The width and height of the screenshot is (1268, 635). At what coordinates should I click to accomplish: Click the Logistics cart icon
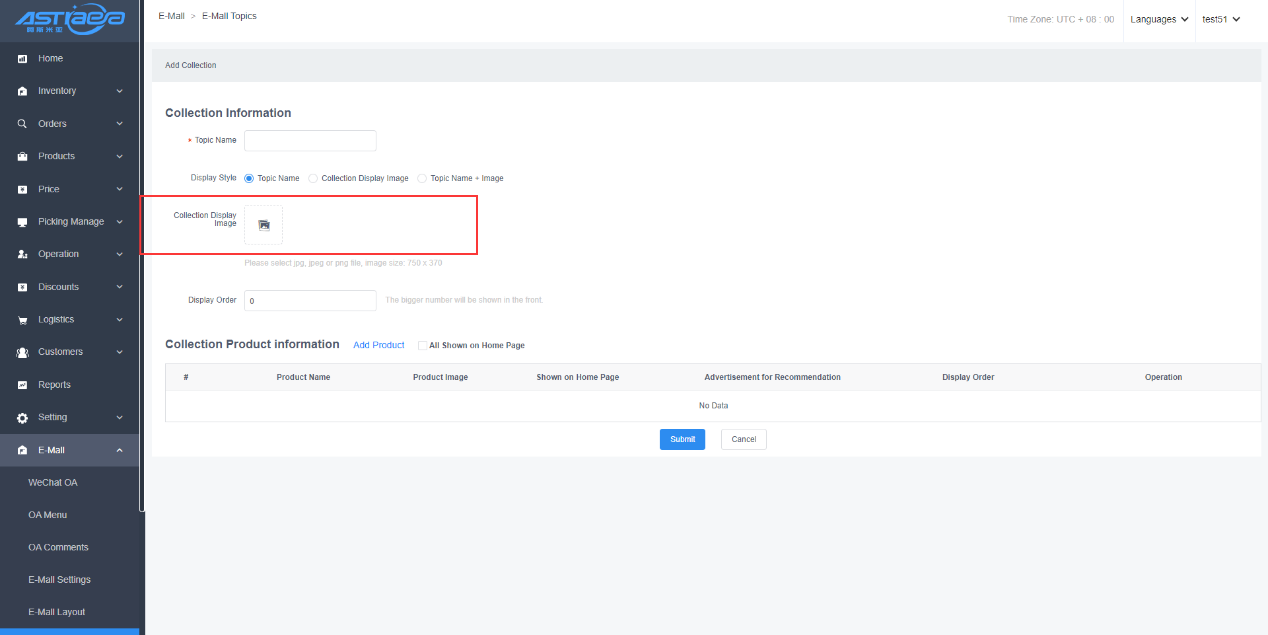22,320
